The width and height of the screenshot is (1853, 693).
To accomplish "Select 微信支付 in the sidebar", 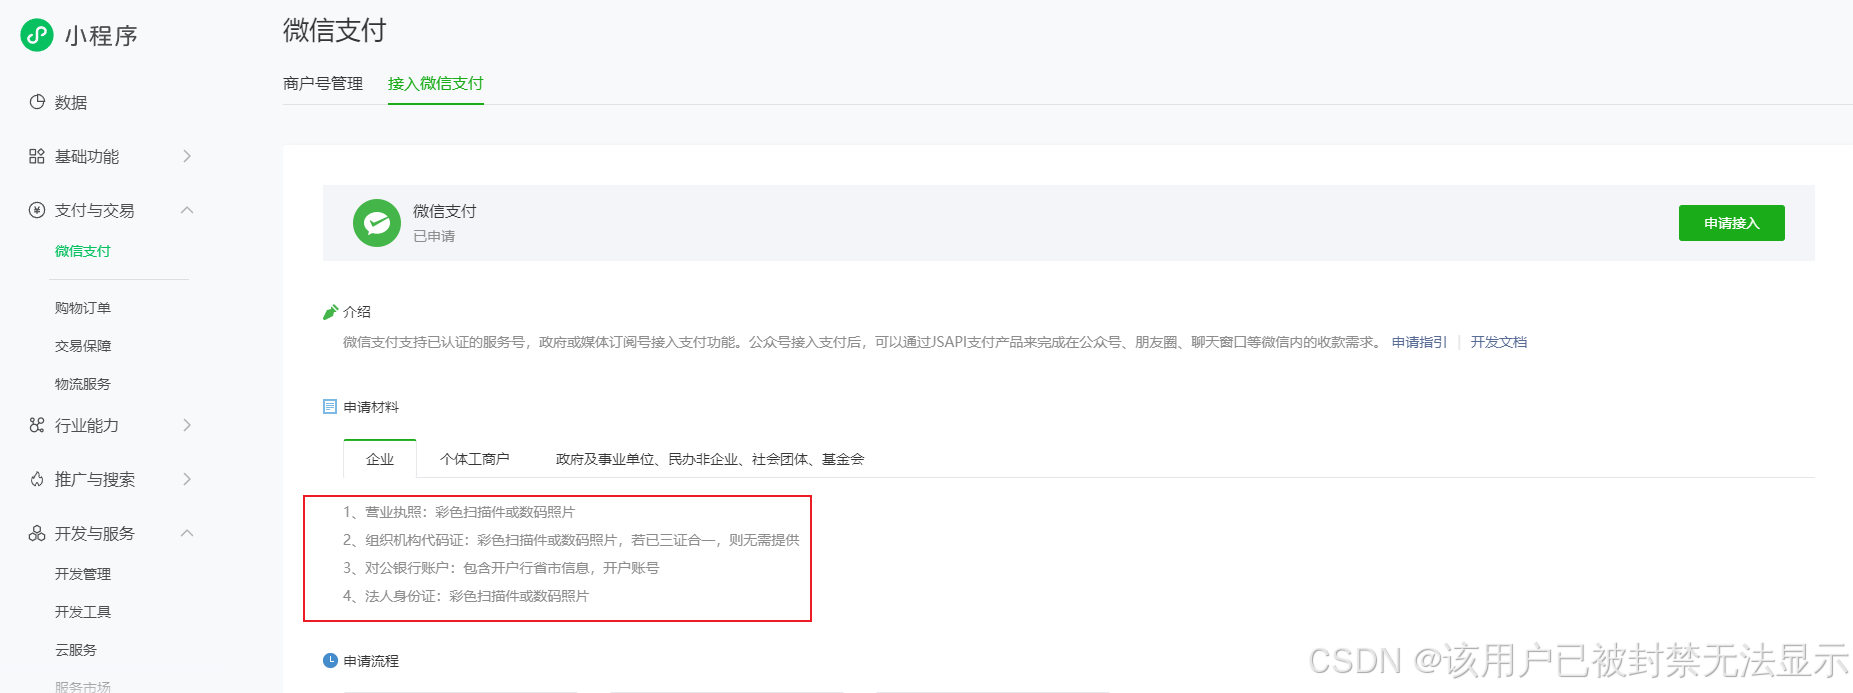I will [83, 251].
